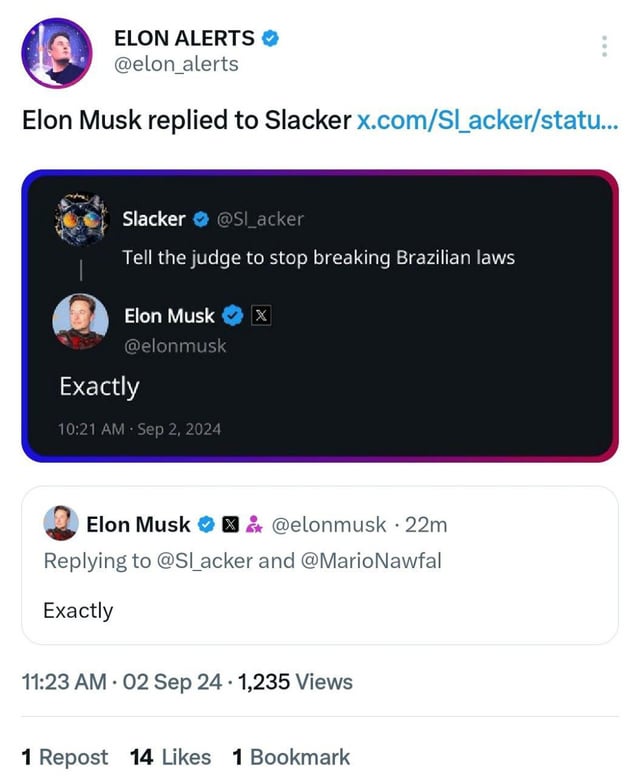The width and height of the screenshot is (640, 776).
Task: Open the x.com/Sl_acker status link
Action: pos(487,121)
